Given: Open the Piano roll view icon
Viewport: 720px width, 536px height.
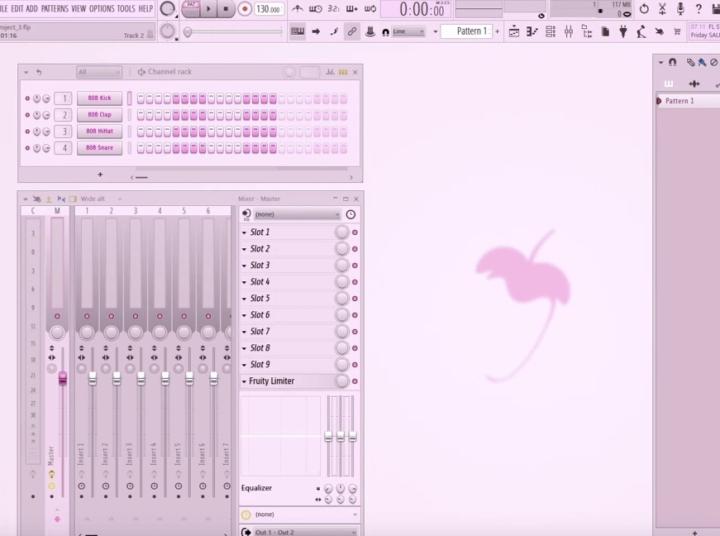Looking at the screenshot, I should [x=532, y=32].
